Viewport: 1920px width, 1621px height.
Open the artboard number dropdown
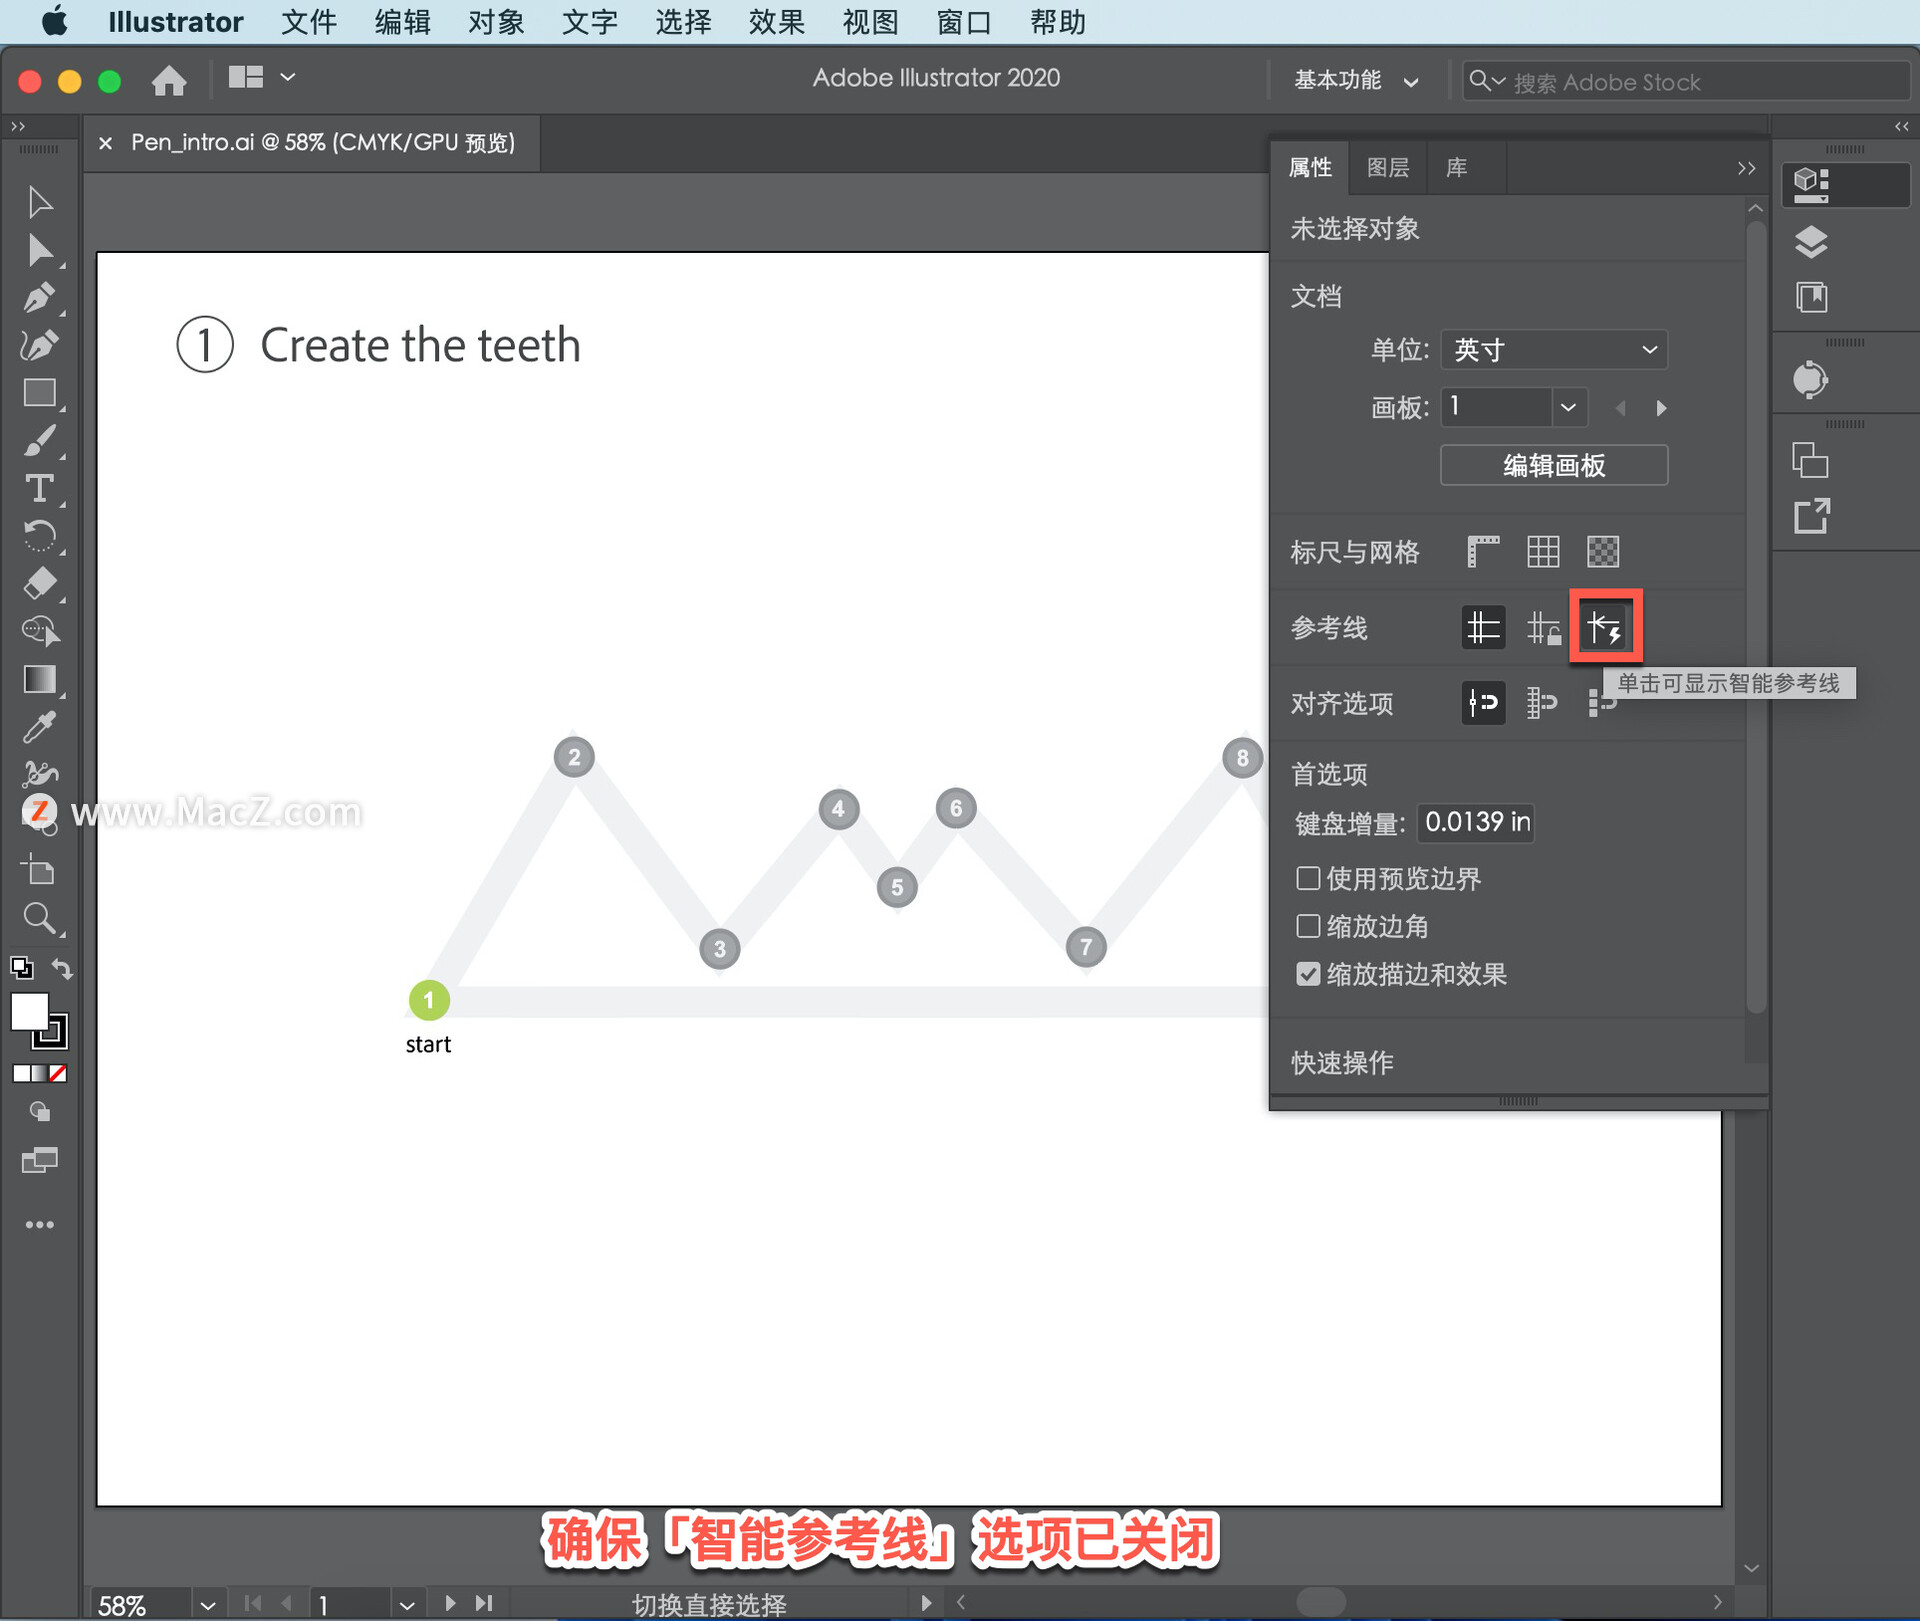[x=1567, y=407]
